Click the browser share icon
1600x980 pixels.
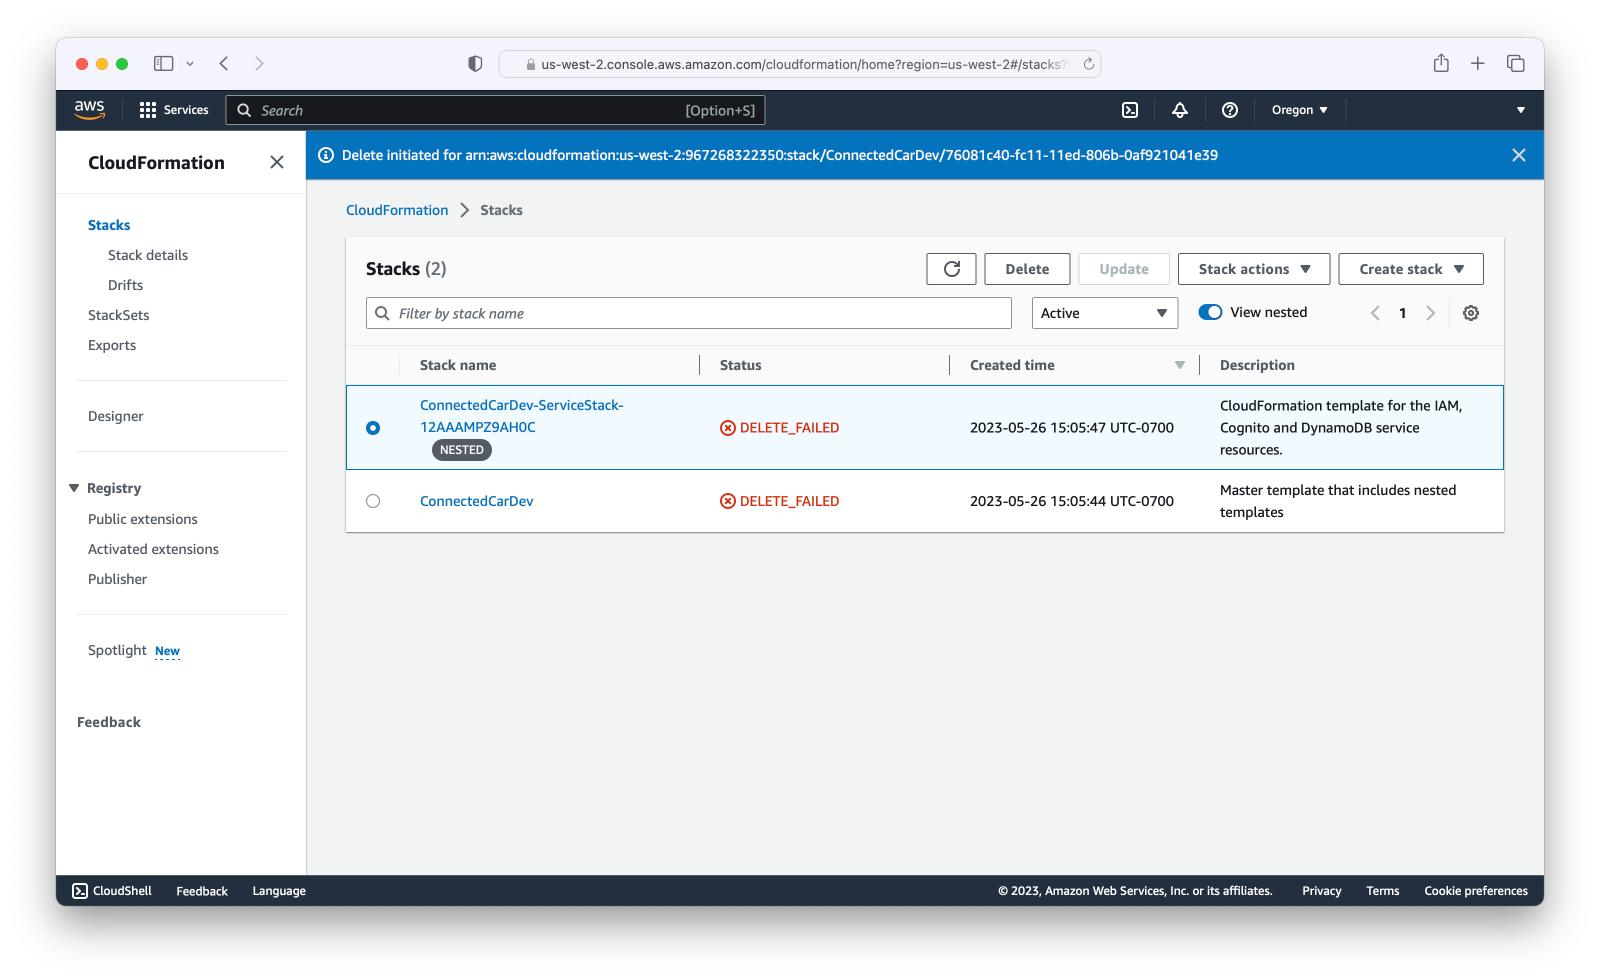pyautogui.click(x=1441, y=63)
